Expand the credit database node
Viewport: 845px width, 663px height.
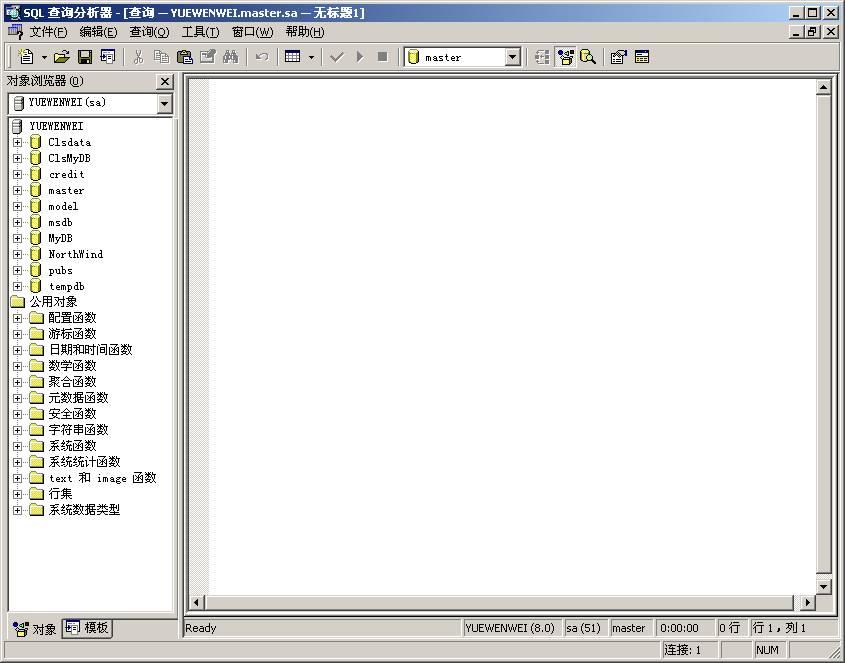pos(18,175)
